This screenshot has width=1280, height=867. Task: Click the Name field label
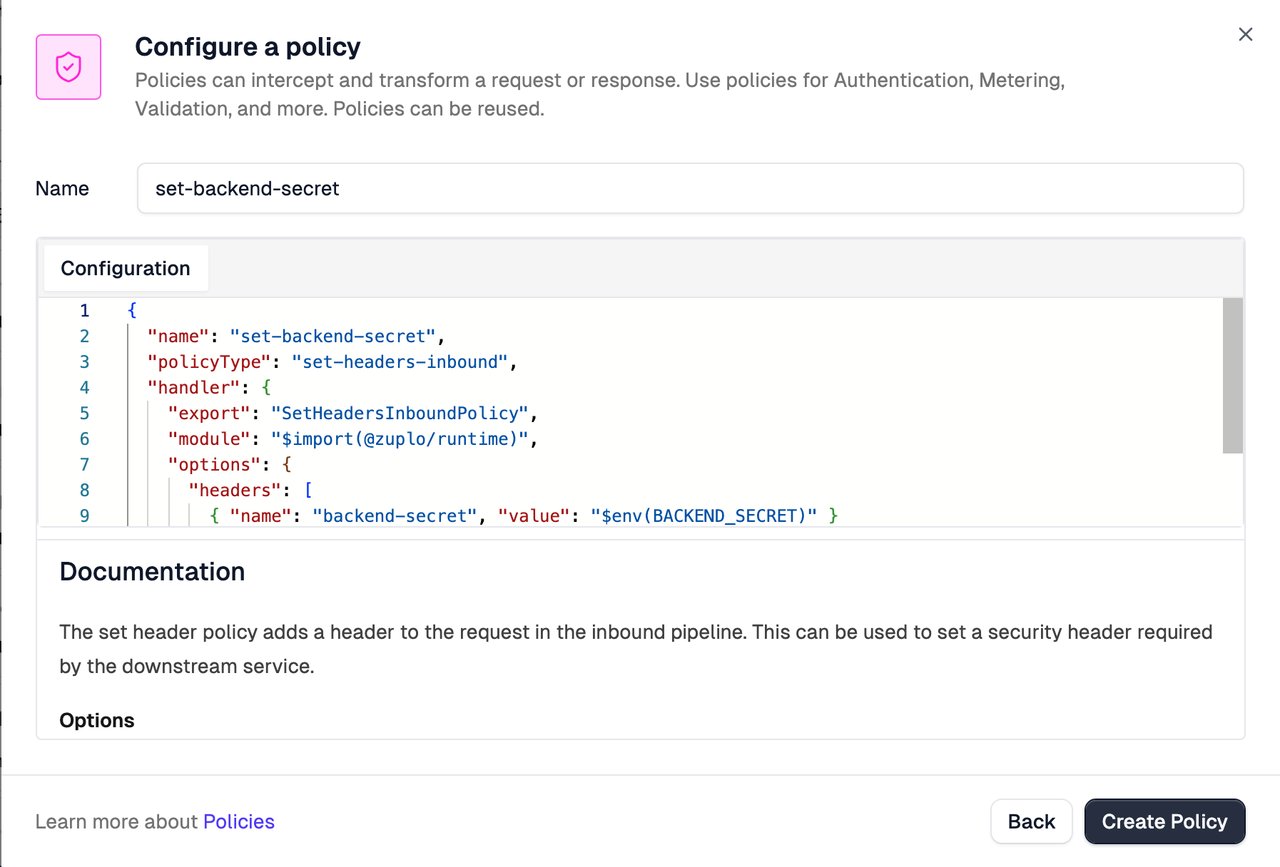(62, 188)
